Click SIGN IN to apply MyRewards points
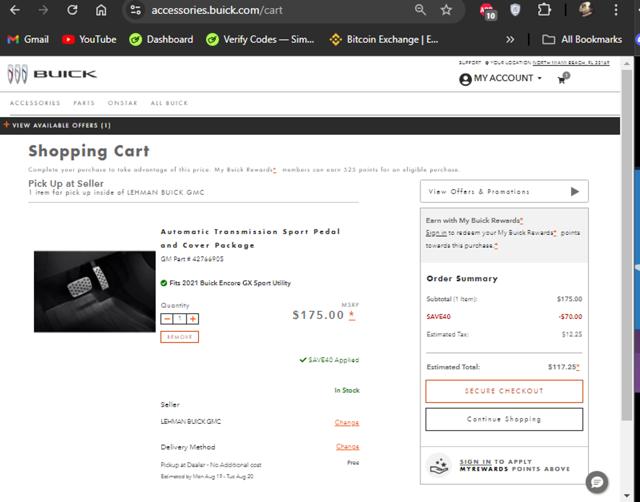The image size is (640, 502). tap(476, 462)
